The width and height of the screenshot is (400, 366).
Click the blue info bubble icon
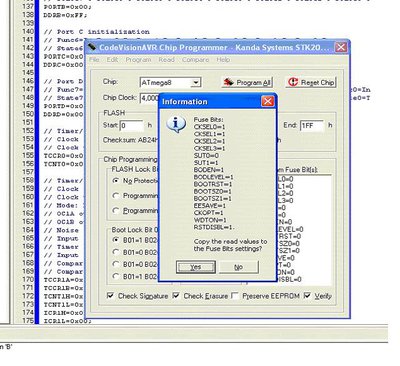click(x=176, y=125)
